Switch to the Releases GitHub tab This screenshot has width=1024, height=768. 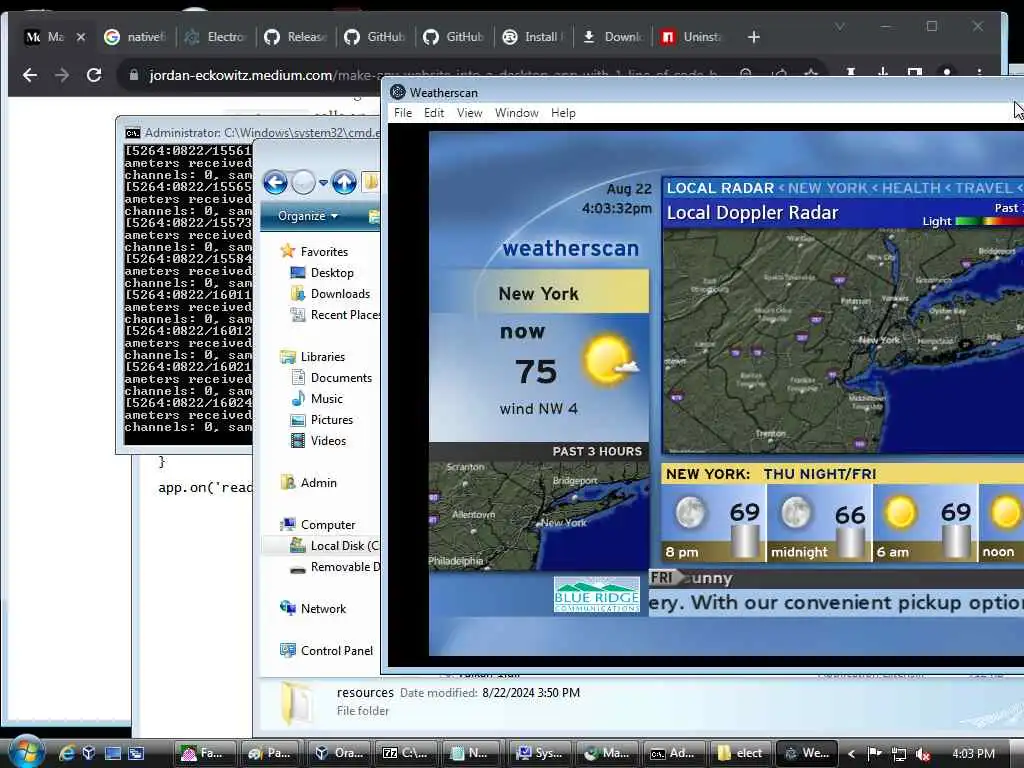(295, 37)
